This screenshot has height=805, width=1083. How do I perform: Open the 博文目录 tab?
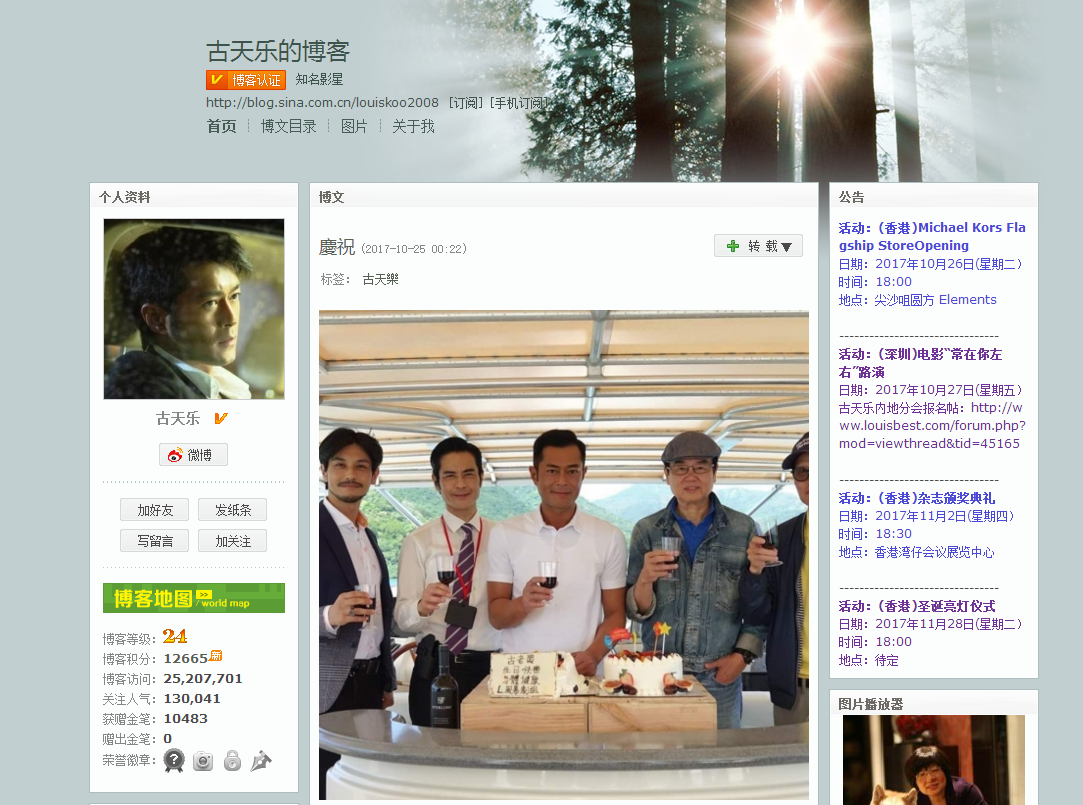pyautogui.click(x=288, y=126)
